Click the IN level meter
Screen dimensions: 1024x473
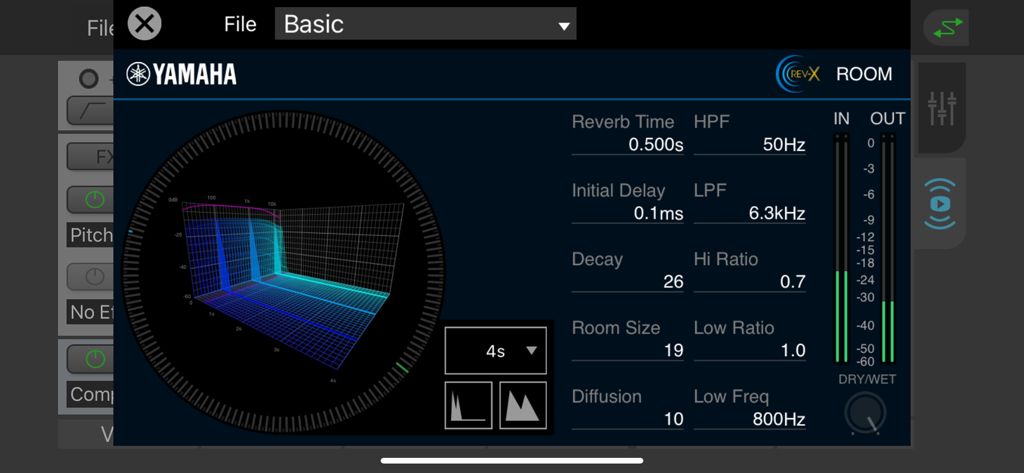tap(841, 248)
